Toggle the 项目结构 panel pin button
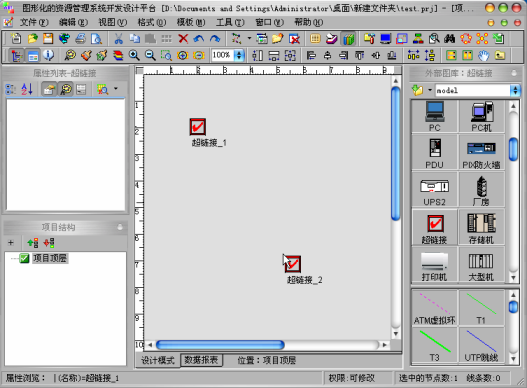 120,227
